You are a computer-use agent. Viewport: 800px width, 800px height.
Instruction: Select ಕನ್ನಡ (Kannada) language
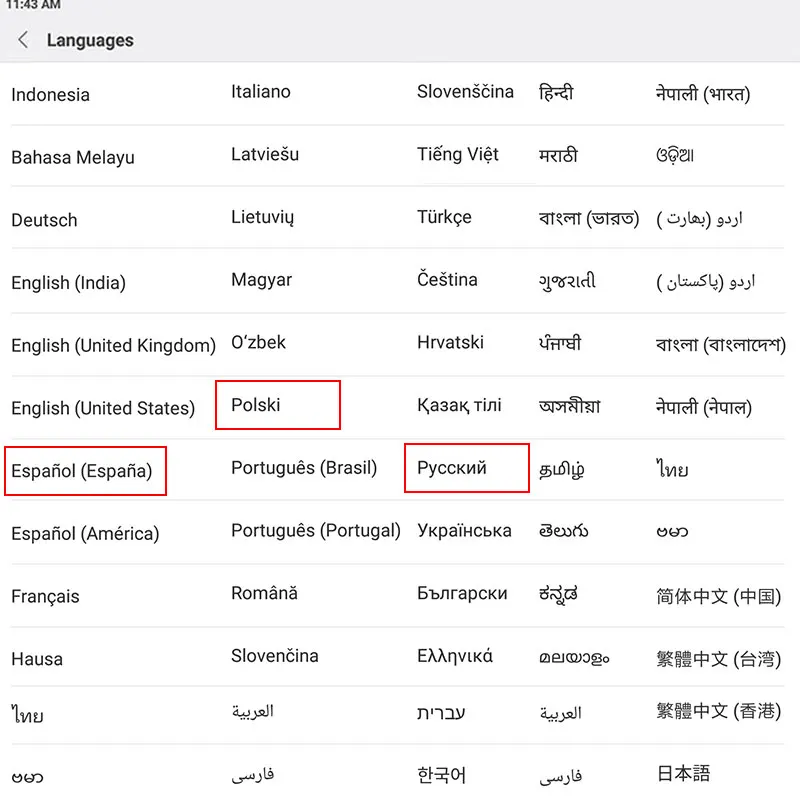tap(558, 595)
